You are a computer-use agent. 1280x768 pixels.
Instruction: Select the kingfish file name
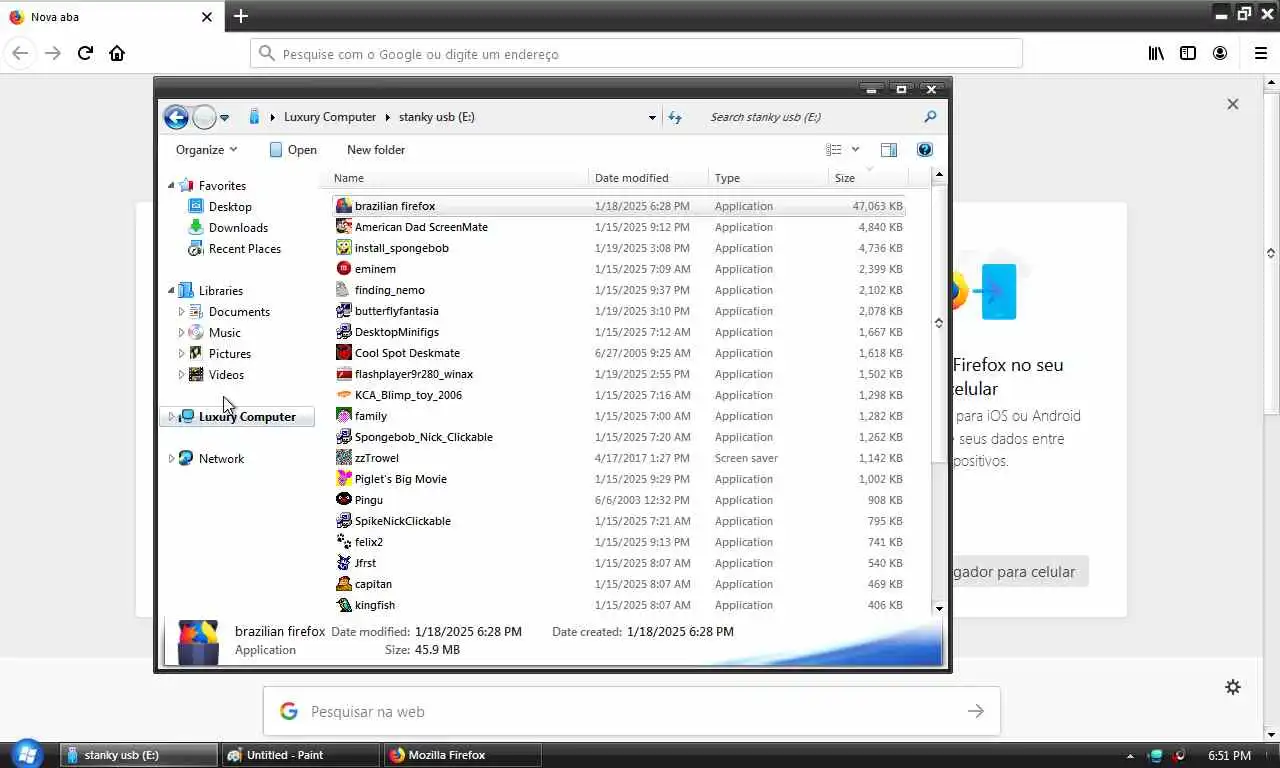pos(375,605)
